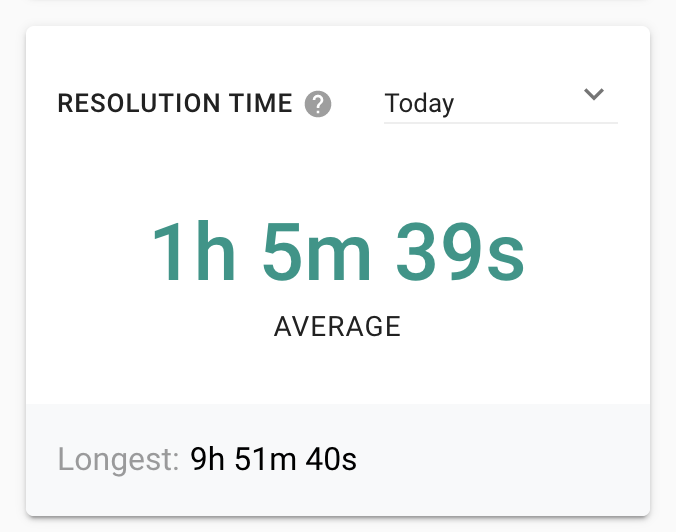Open the Resolution Time help tooltip icon
Viewport: 676px width, 532px height.
pos(318,104)
